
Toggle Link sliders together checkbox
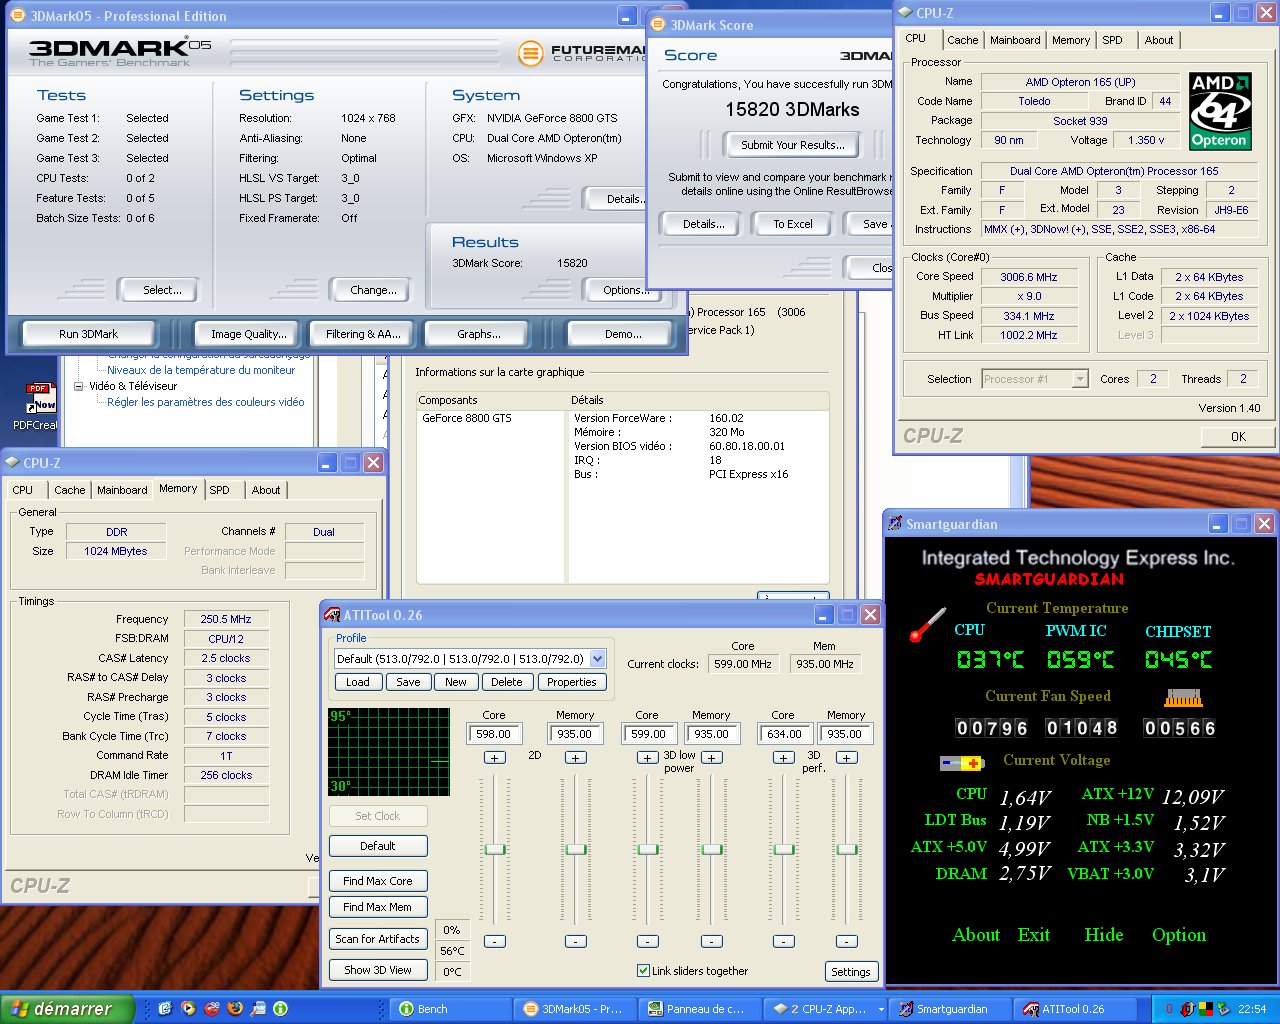[x=643, y=970]
